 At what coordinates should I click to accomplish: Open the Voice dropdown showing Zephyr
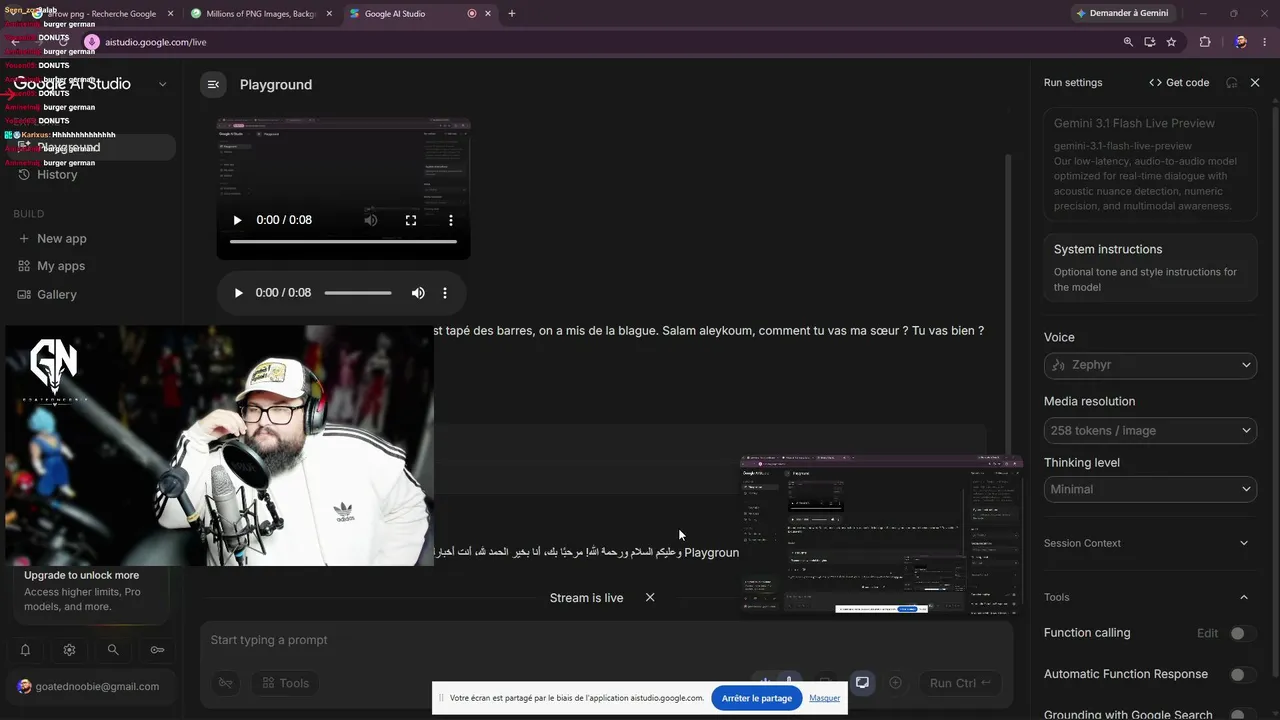pyautogui.click(x=1150, y=365)
